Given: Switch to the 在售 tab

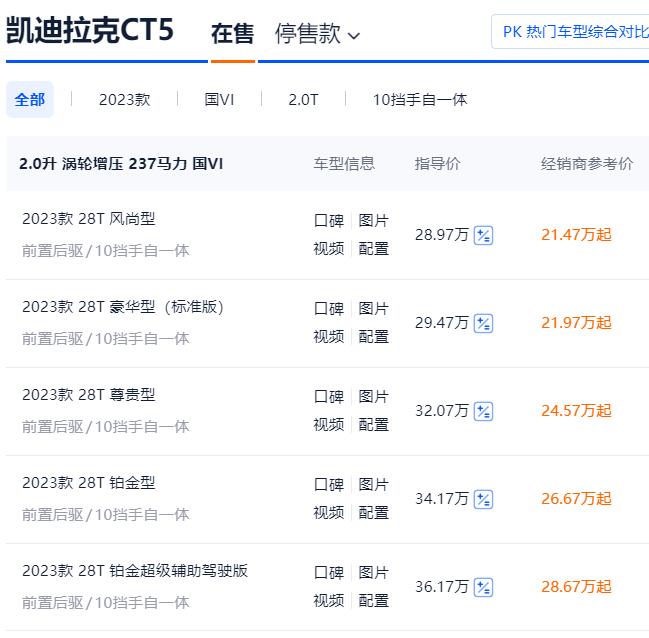Looking at the screenshot, I should 232,34.
